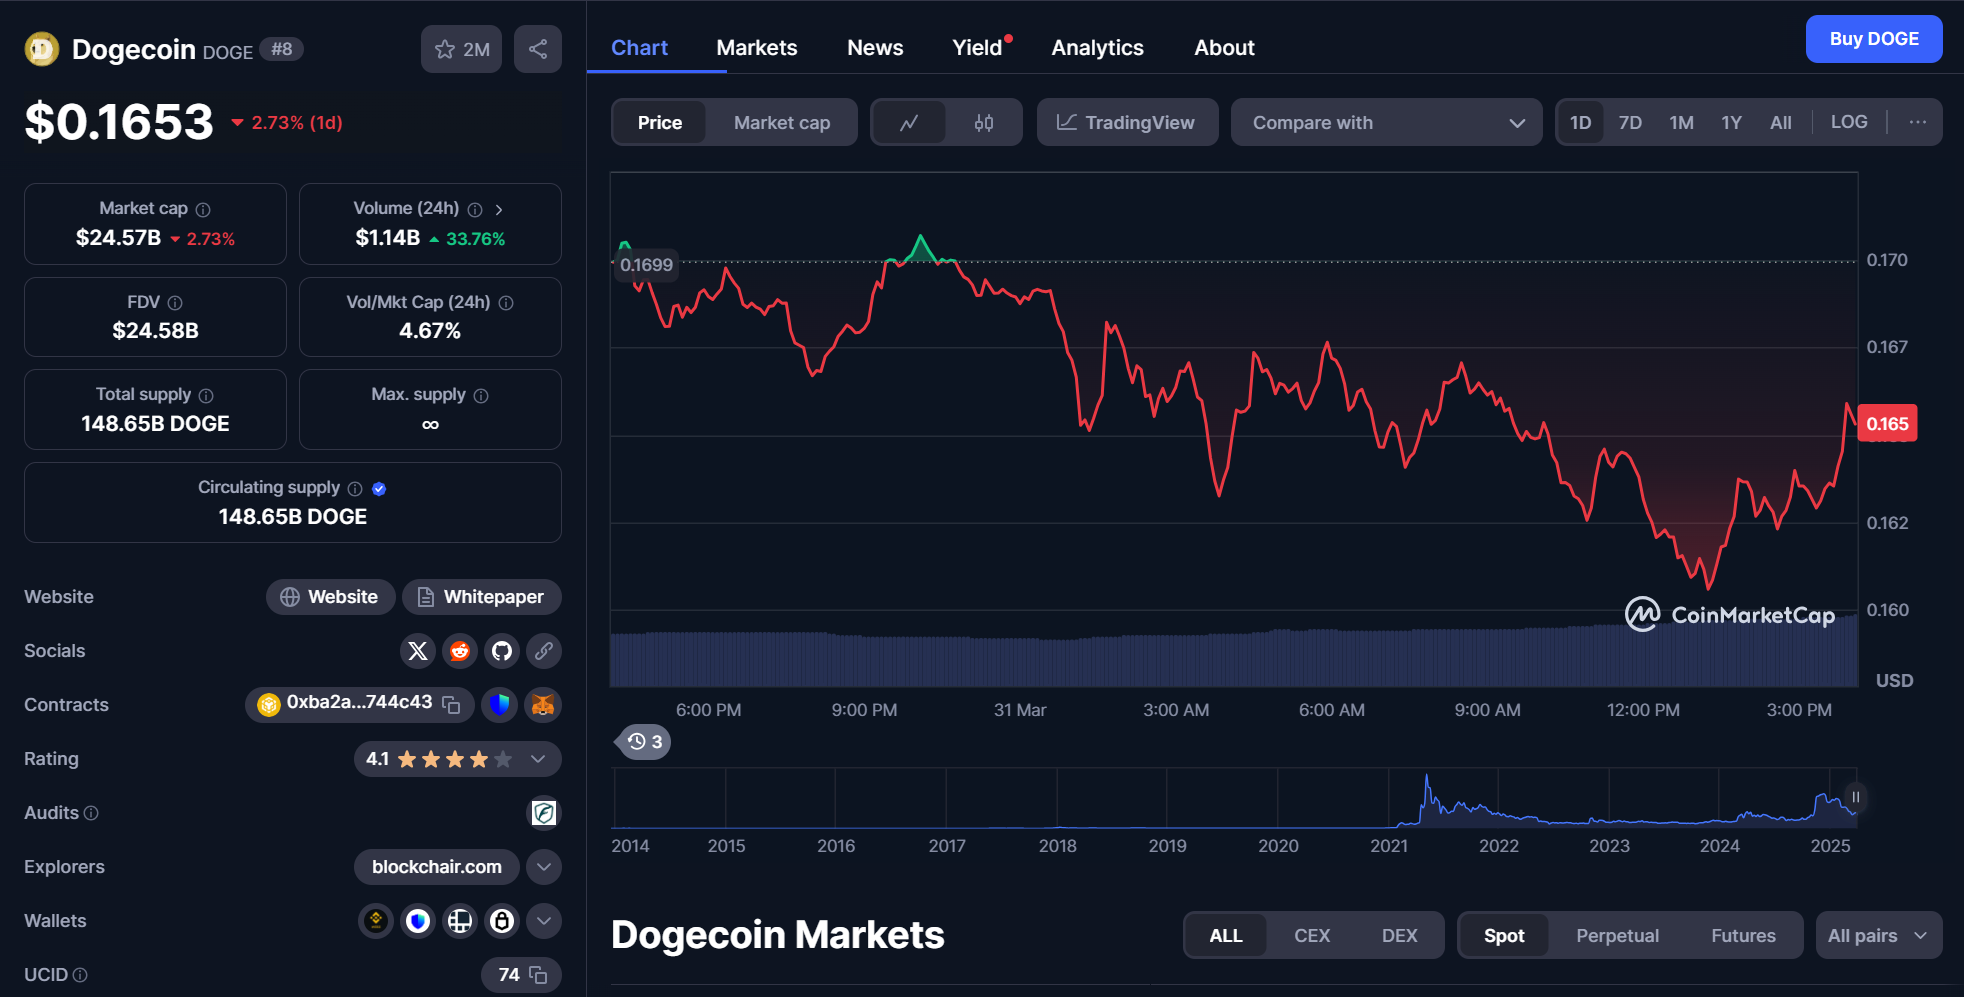
Task: Open Dogecoin's X (Twitter) profile
Action: (418, 651)
